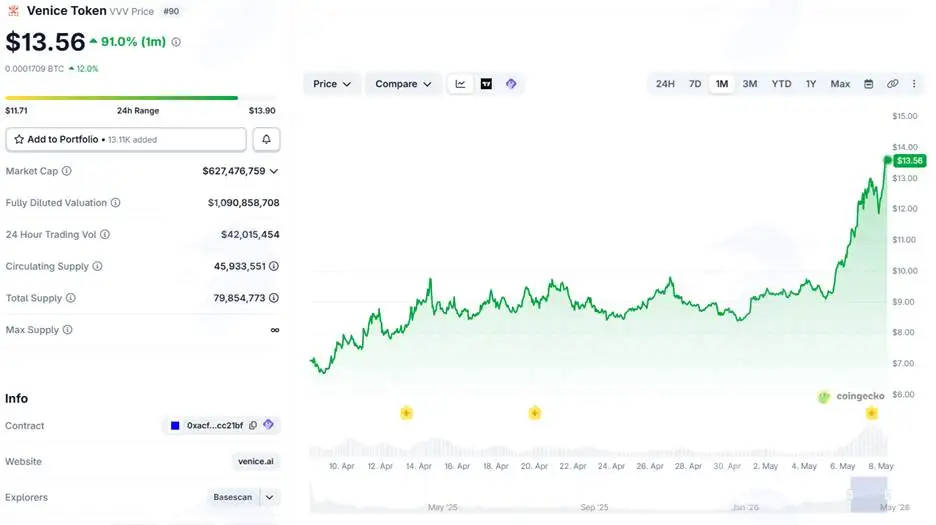Open the calendar date range picker
The image size is (936, 525).
(x=869, y=84)
